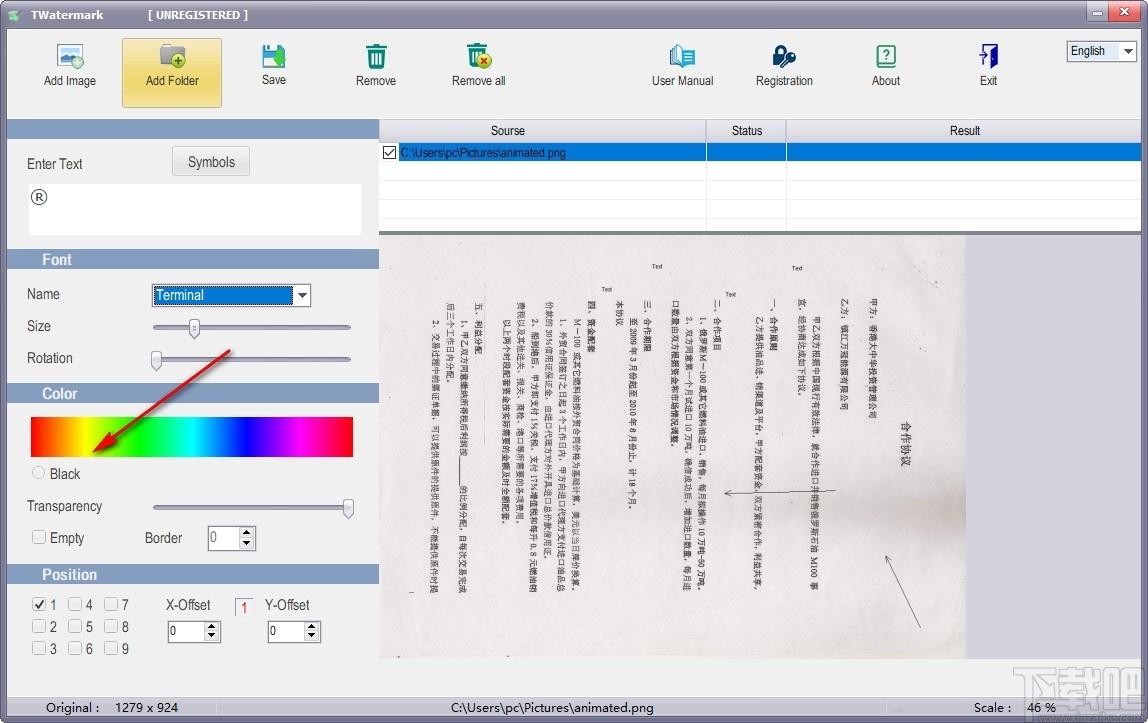The width and height of the screenshot is (1148, 723).
Task: Check position checkbox 4
Action: coord(75,604)
